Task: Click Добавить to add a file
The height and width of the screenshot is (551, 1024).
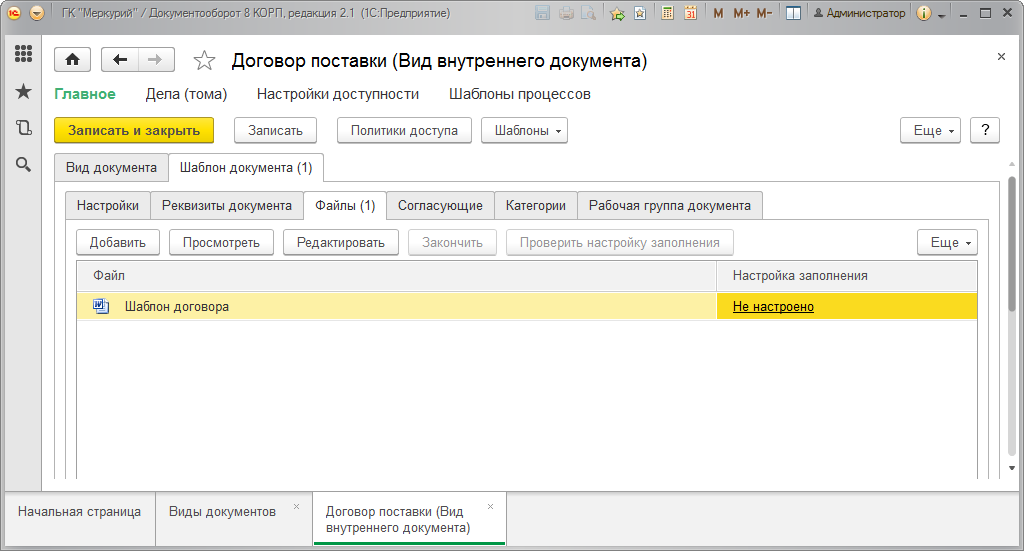Action: click(x=118, y=243)
